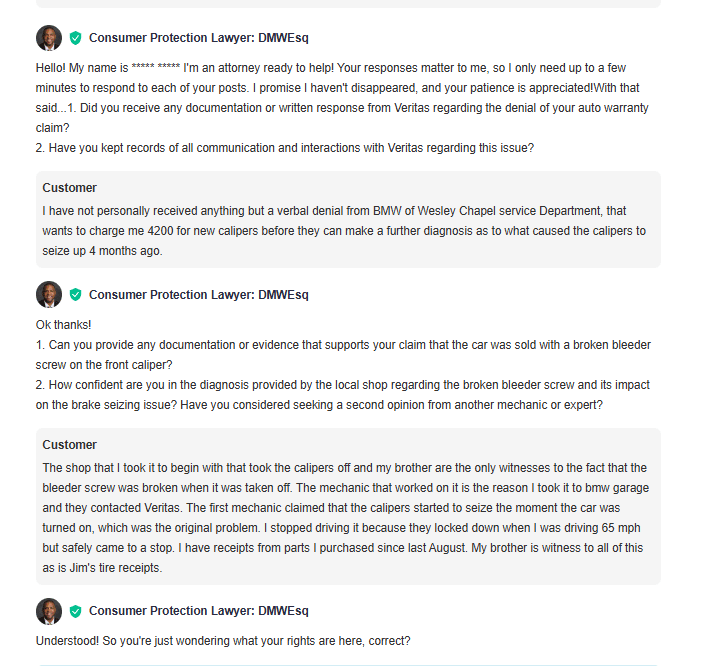701x666 pixels.
Task: Select the "as is Jim's tire receipts" line
Action: click(x=102, y=568)
